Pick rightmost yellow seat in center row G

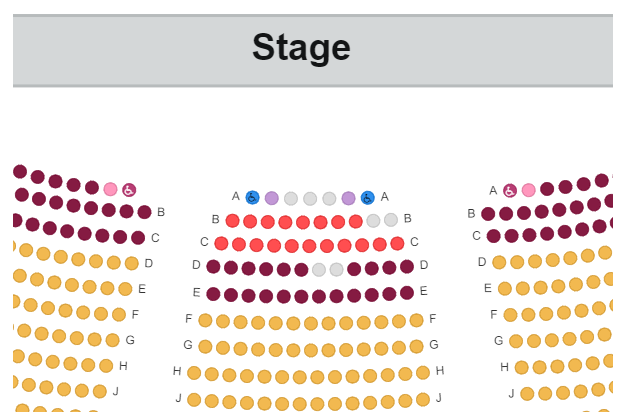pos(416,346)
